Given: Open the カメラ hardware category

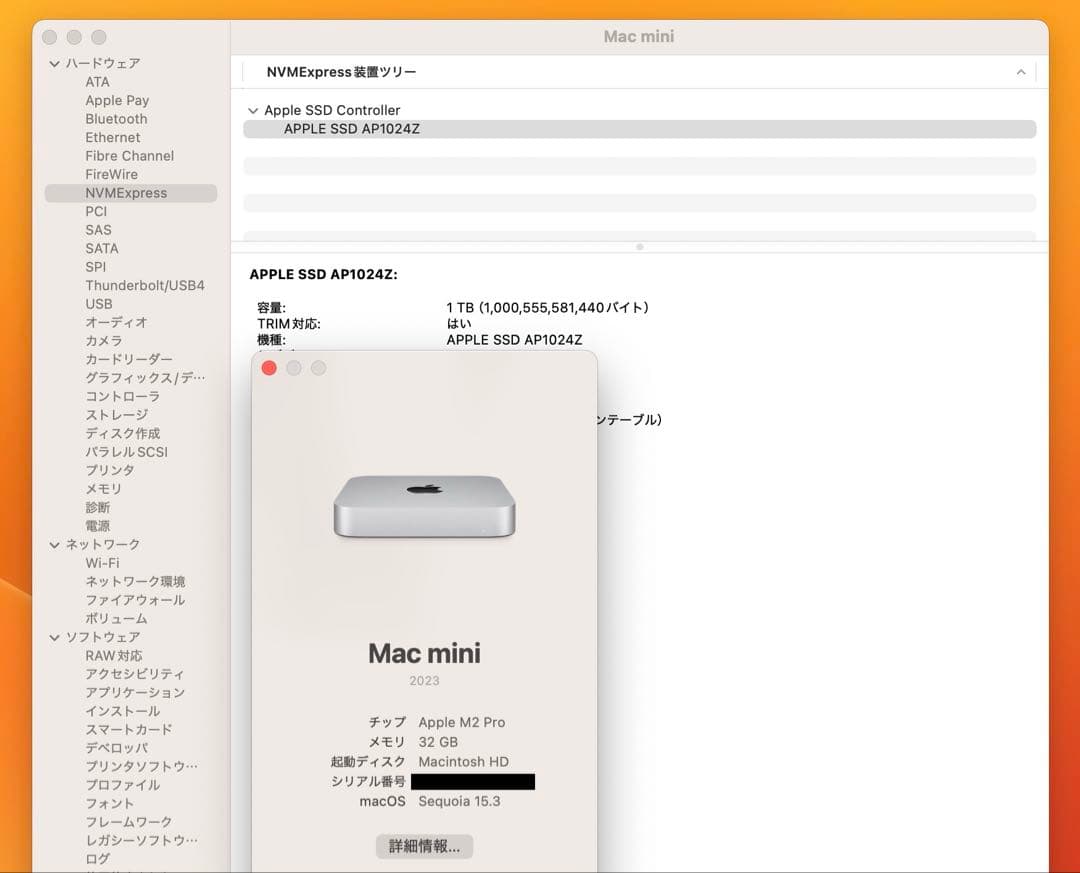Looking at the screenshot, I should (x=101, y=340).
